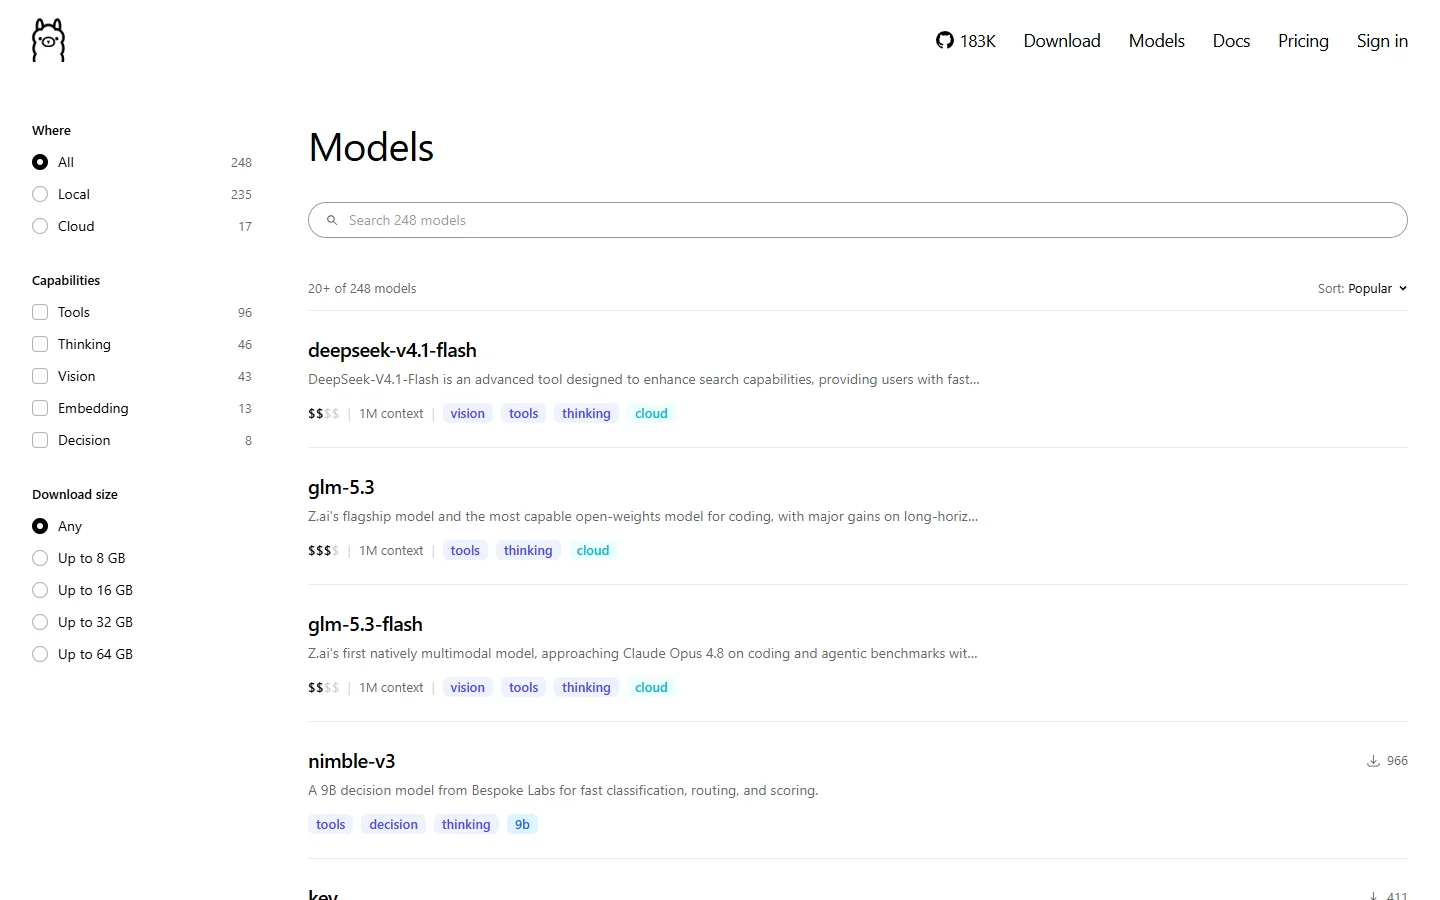
Task: Choose Up to 16 GB size
Action: pos(40,590)
